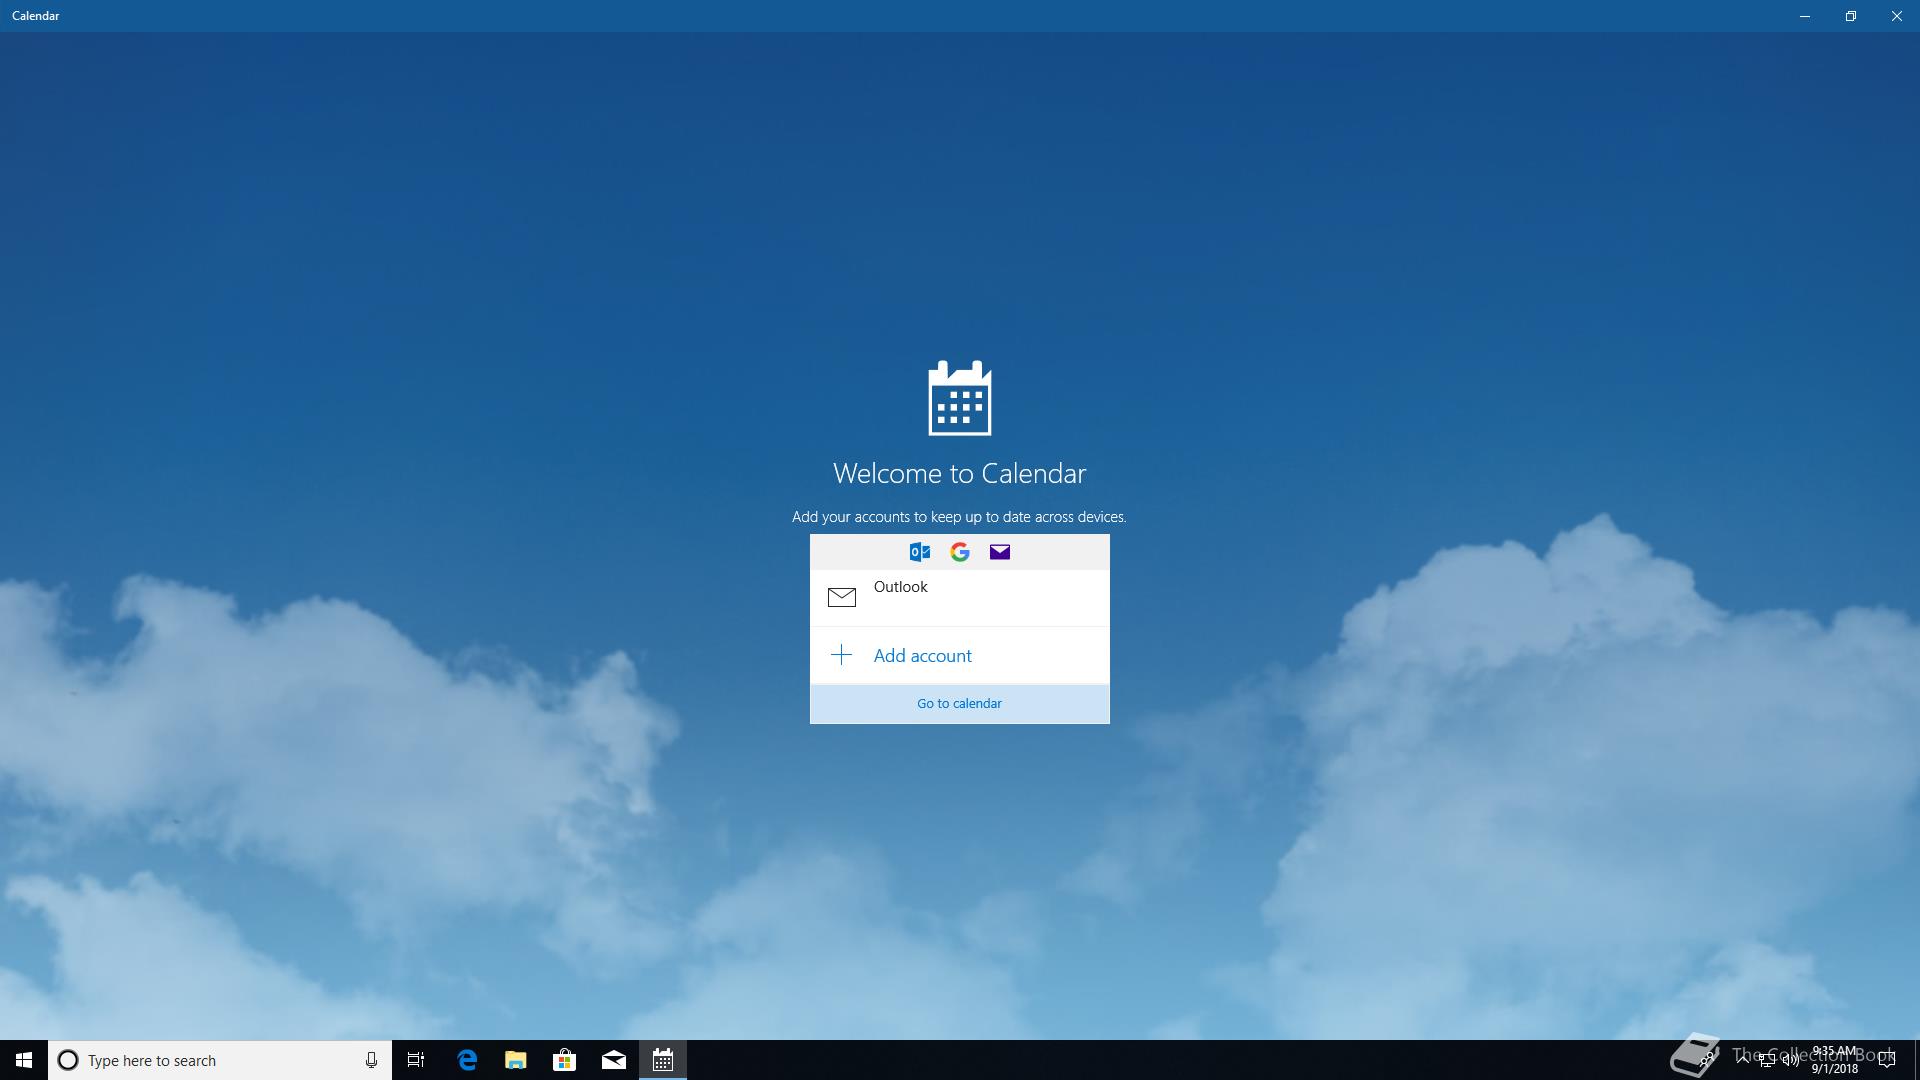Click the Type here to search box

(x=220, y=1060)
